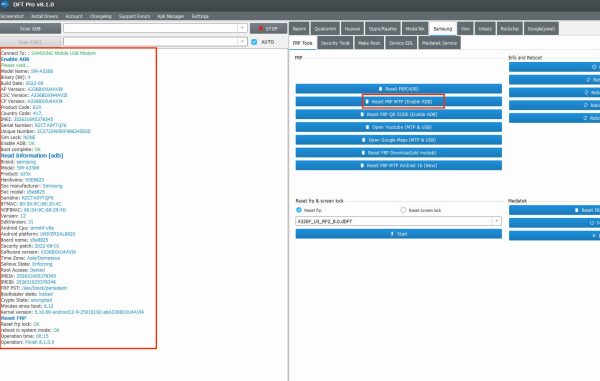Viewport: 600px width, 381px height.
Task: Click the icon on Reset FRP QR CODE
Action: pos(362,114)
